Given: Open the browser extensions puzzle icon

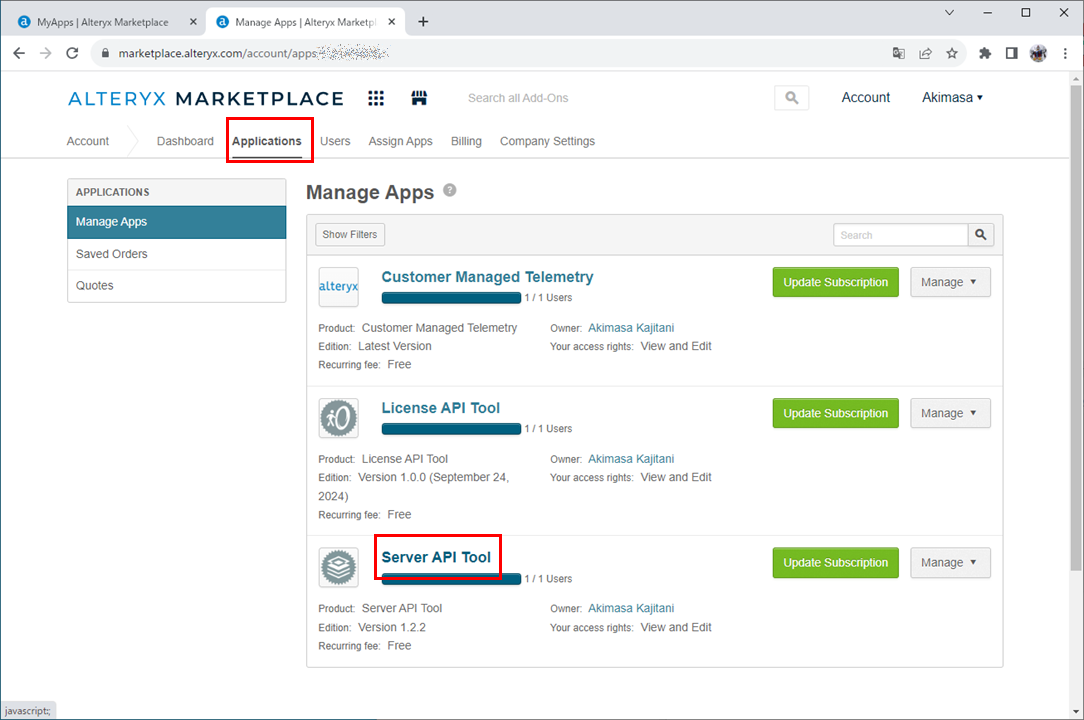Looking at the screenshot, I should [x=985, y=53].
